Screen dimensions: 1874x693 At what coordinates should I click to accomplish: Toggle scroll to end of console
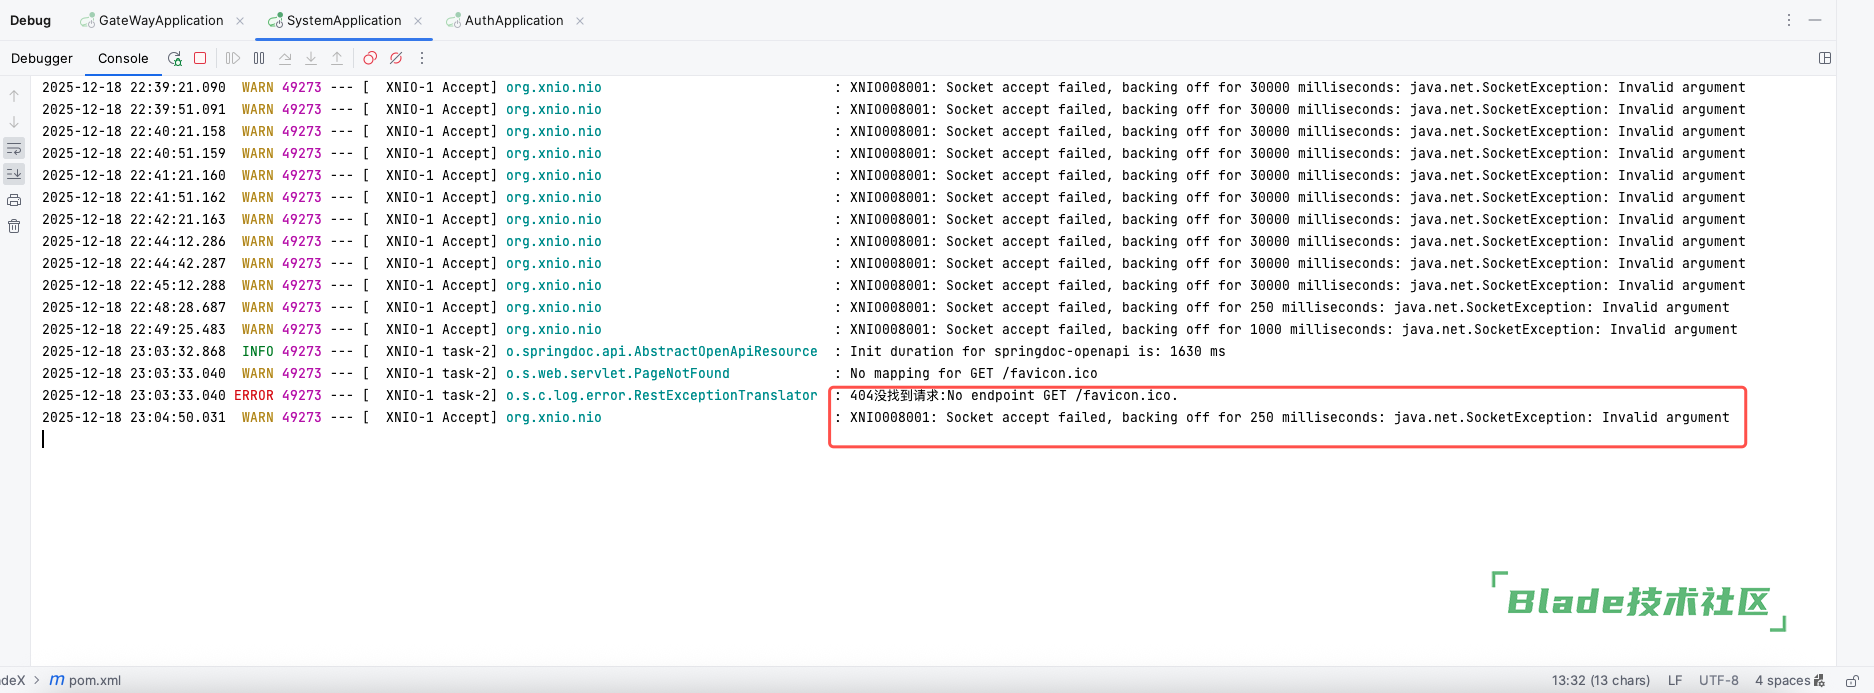[x=14, y=174]
